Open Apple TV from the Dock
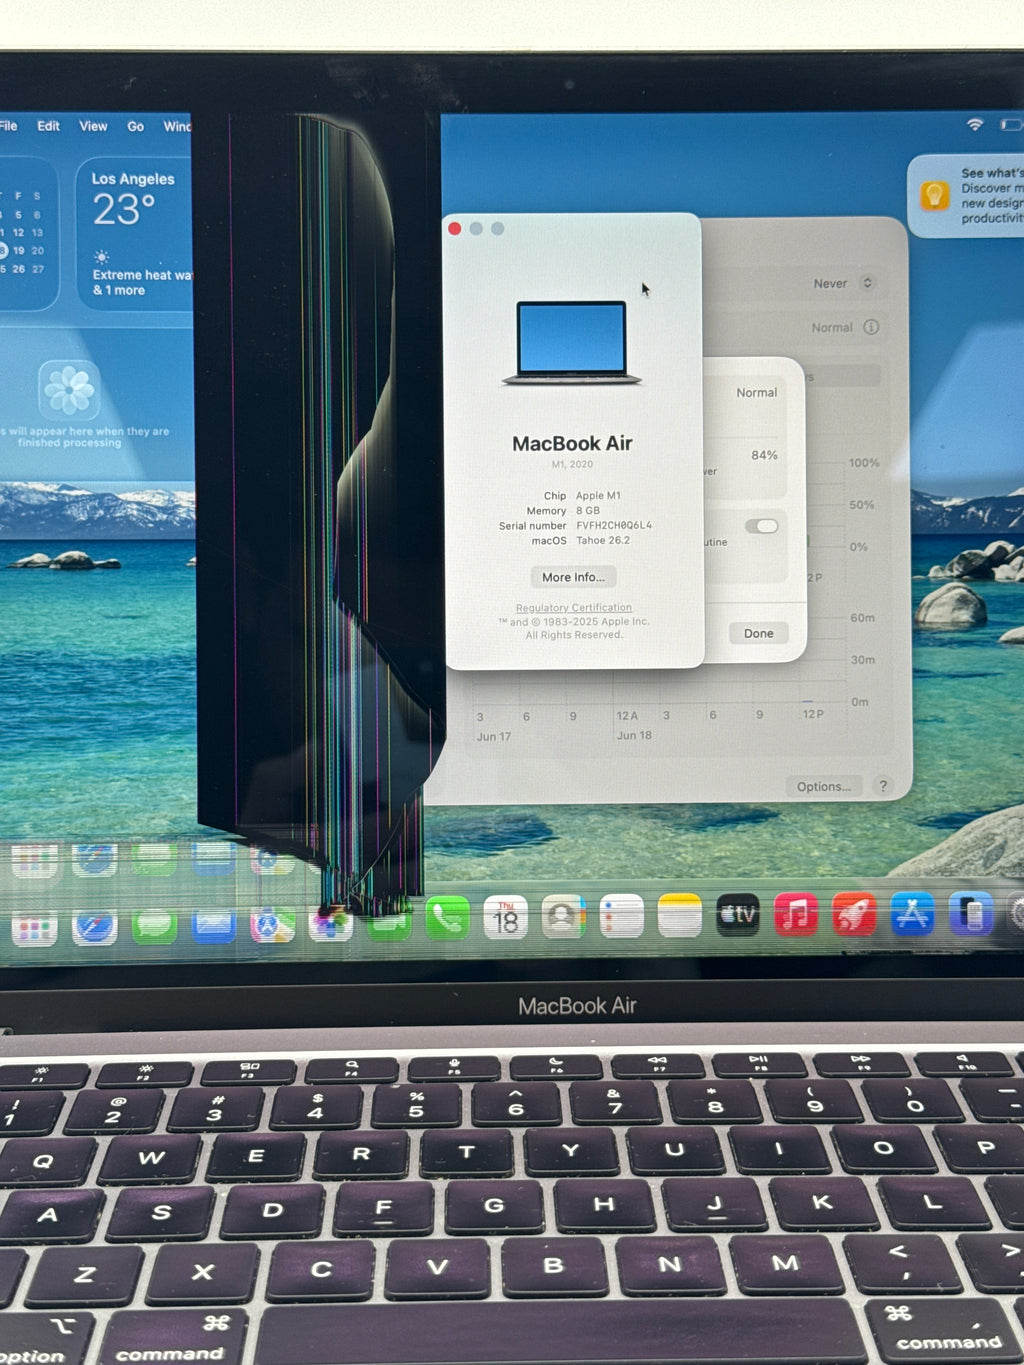Viewport: 1024px width, 1365px height. point(738,915)
